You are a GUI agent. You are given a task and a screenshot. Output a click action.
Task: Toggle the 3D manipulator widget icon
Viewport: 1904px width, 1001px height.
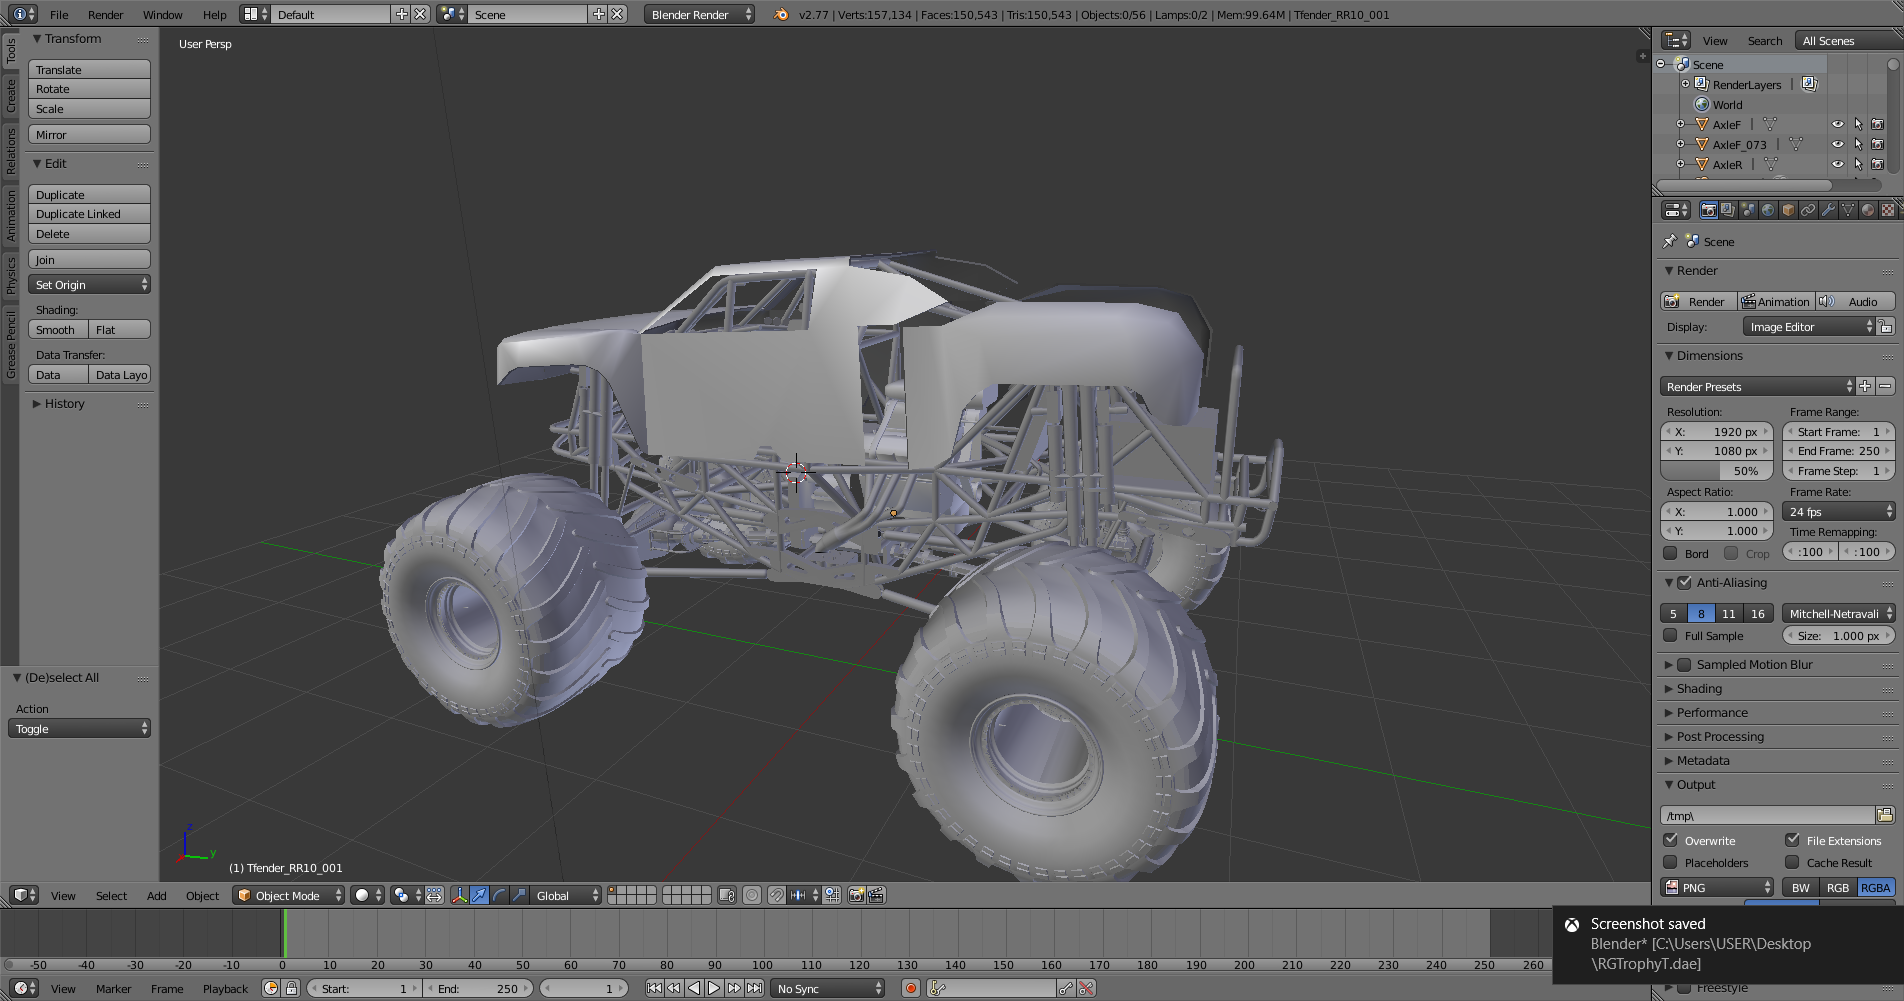click(x=459, y=895)
